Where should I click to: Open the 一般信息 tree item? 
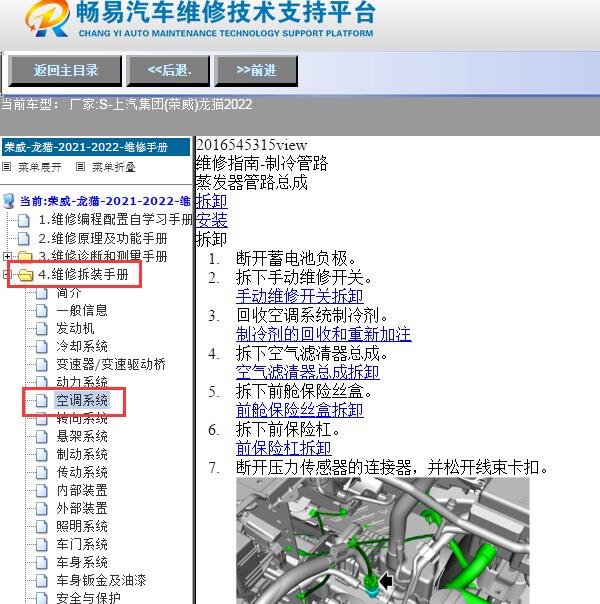[x=82, y=310]
